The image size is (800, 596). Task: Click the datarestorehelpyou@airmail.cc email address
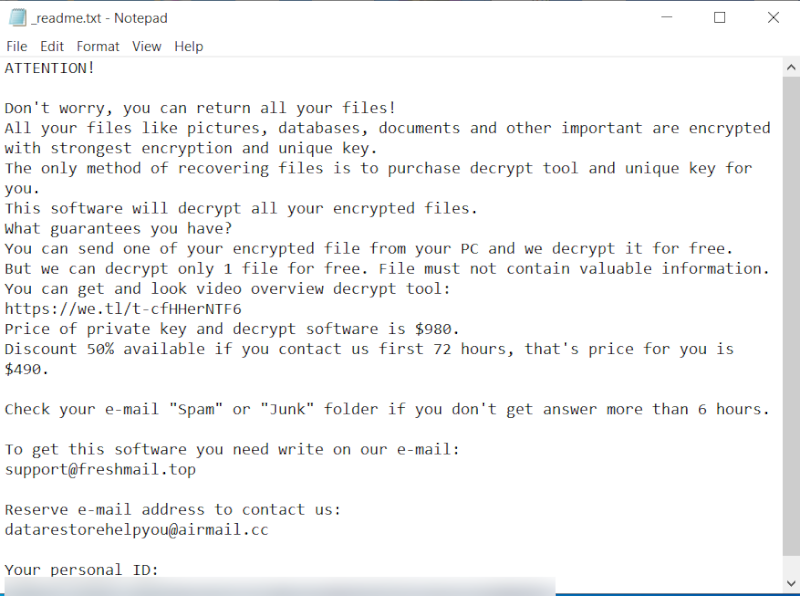click(x=136, y=530)
